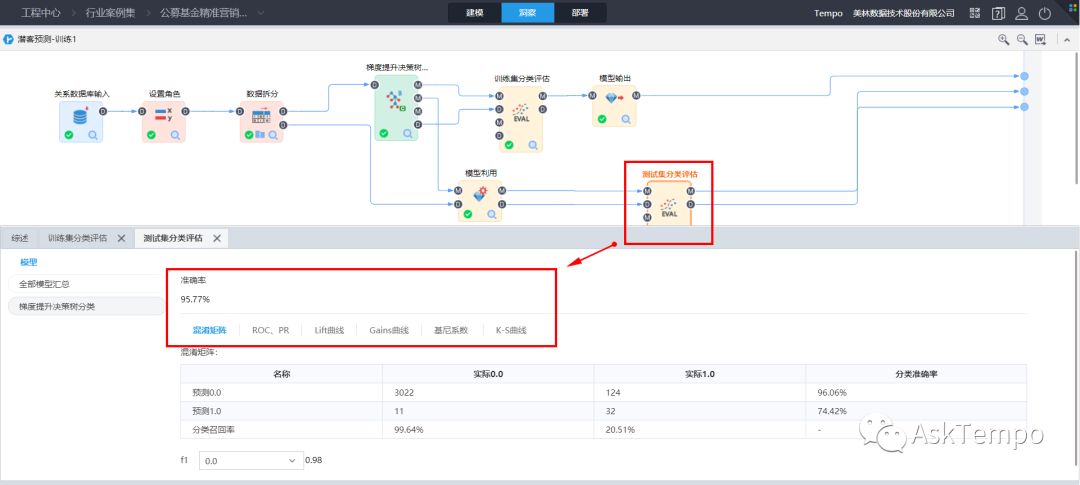Click the 分类准确率 column header

916,373
